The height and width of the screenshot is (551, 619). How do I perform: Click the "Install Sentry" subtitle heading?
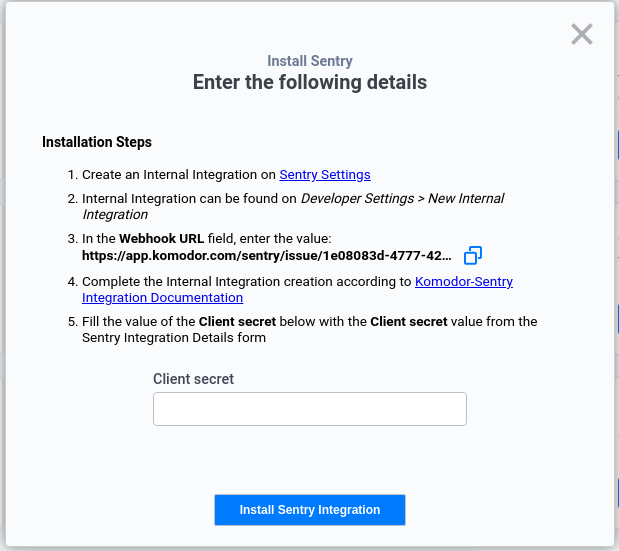pyautogui.click(x=310, y=61)
